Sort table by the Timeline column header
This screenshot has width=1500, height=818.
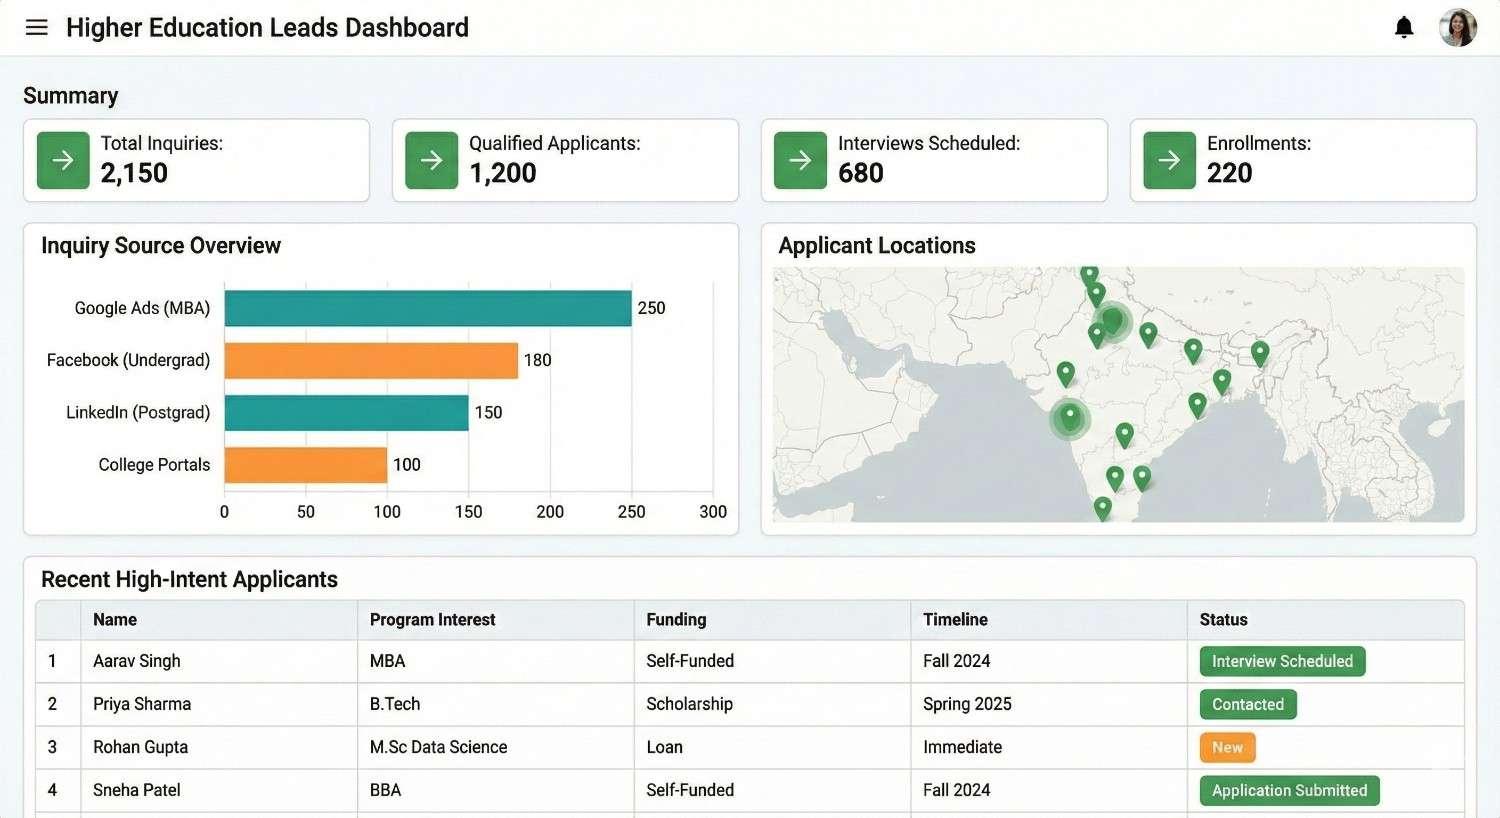point(955,619)
